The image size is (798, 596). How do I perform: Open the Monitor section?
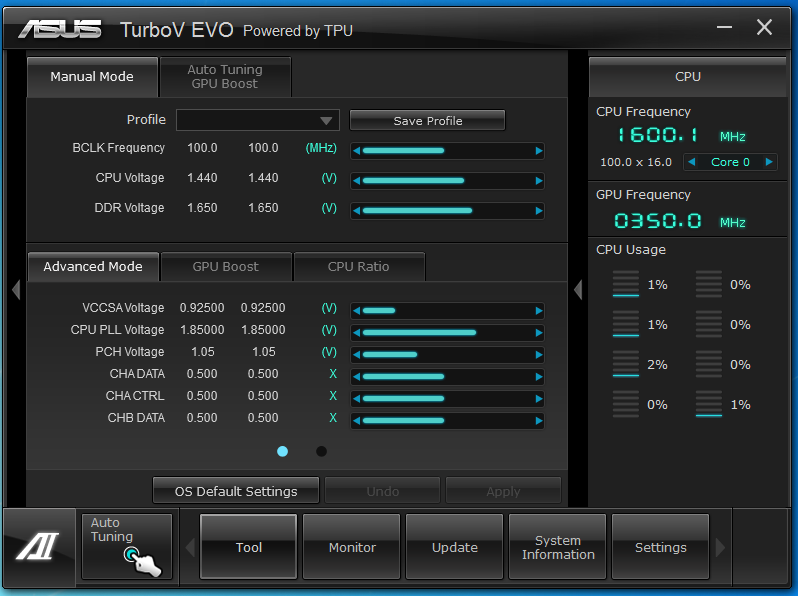point(352,547)
